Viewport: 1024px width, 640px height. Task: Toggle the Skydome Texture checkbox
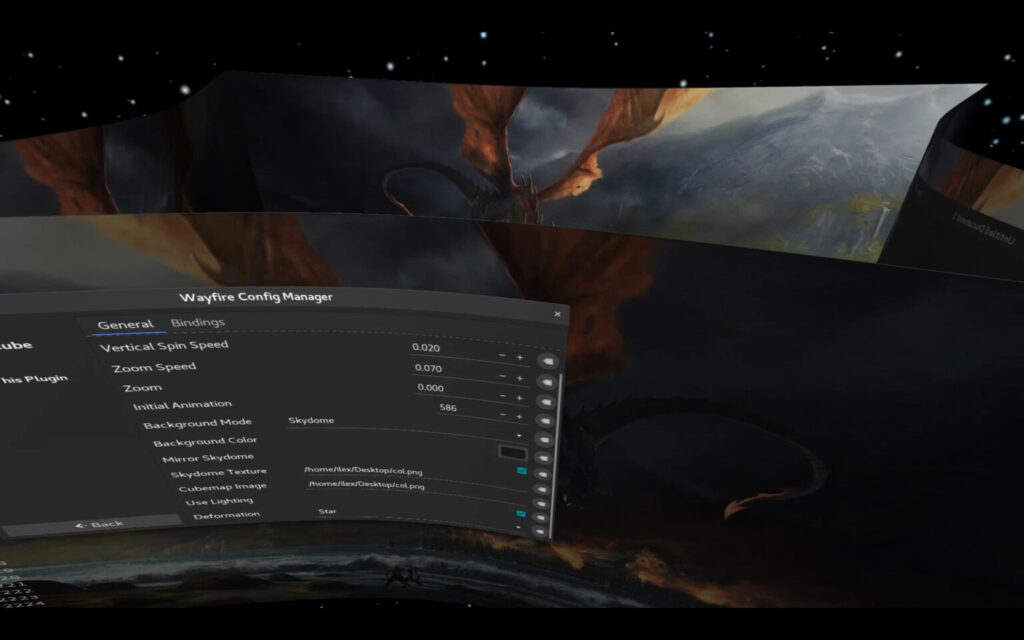coord(521,471)
